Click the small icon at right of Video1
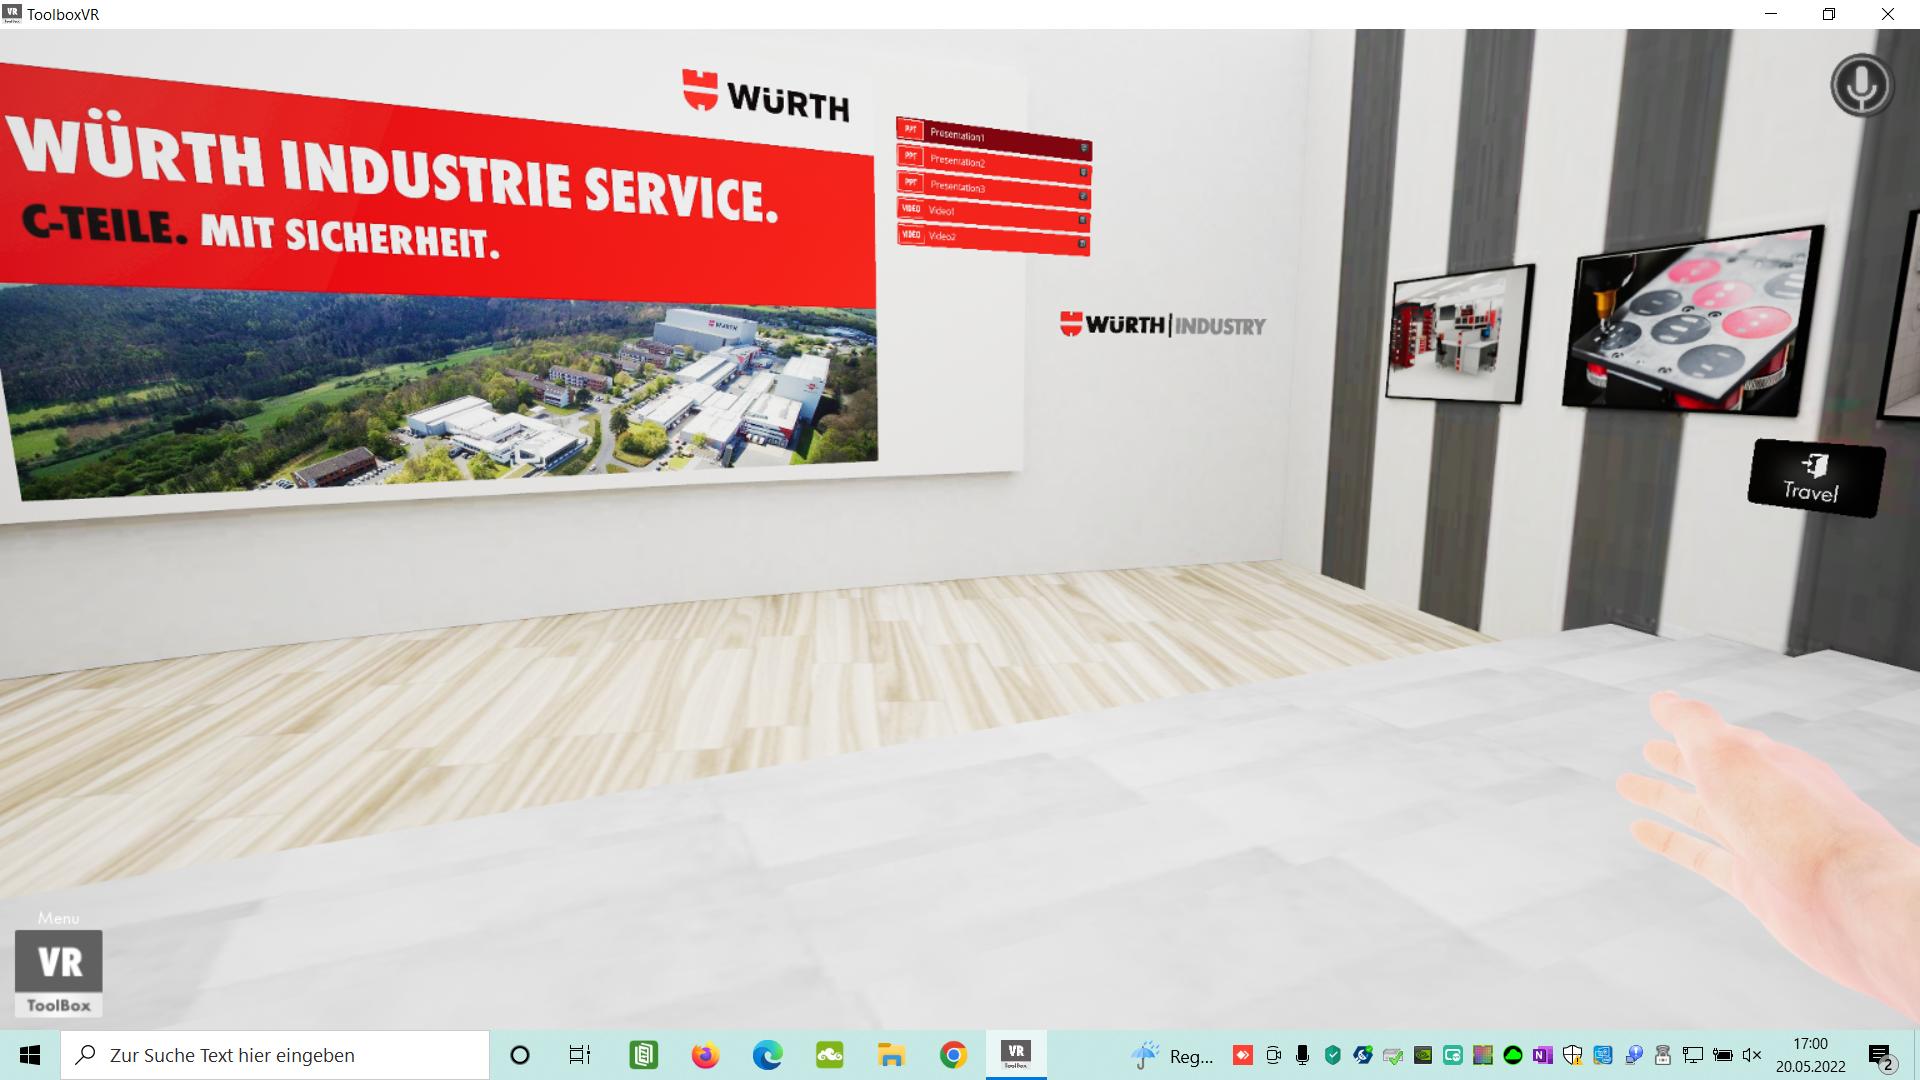The width and height of the screenshot is (1920, 1080). coord(1083,220)
